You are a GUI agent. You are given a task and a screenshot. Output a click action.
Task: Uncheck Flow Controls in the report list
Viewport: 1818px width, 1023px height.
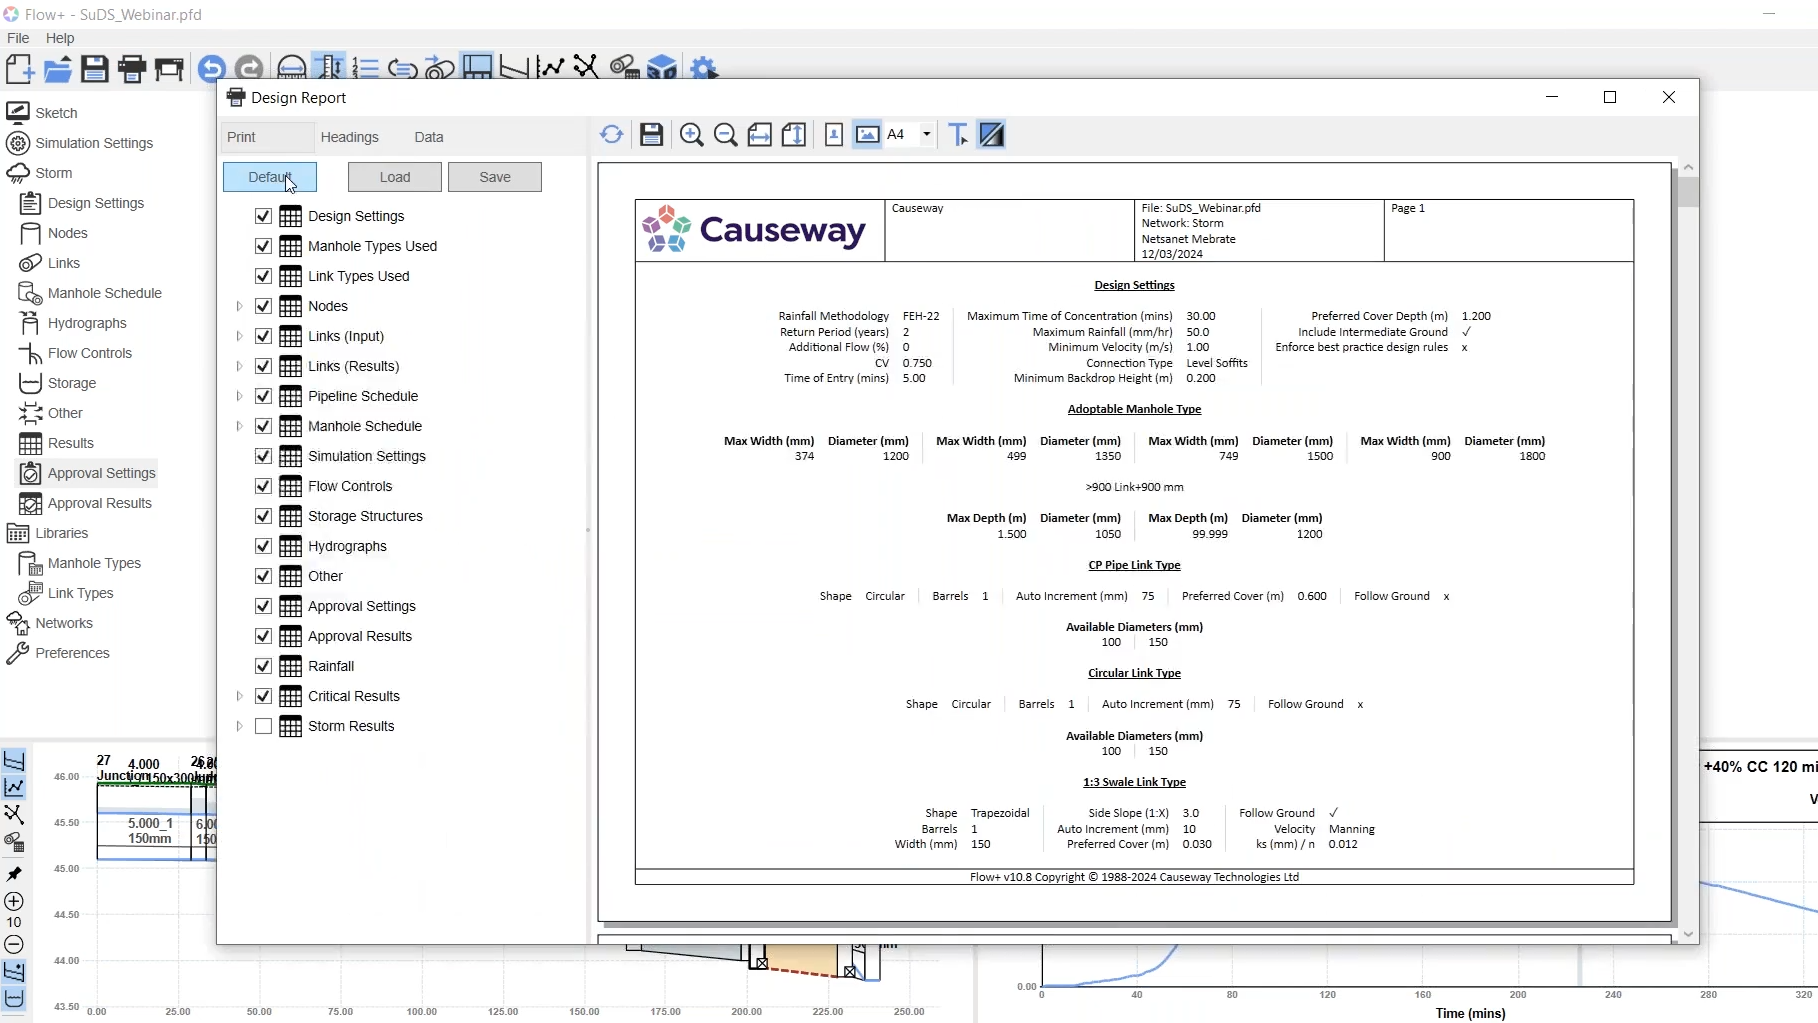263,486
